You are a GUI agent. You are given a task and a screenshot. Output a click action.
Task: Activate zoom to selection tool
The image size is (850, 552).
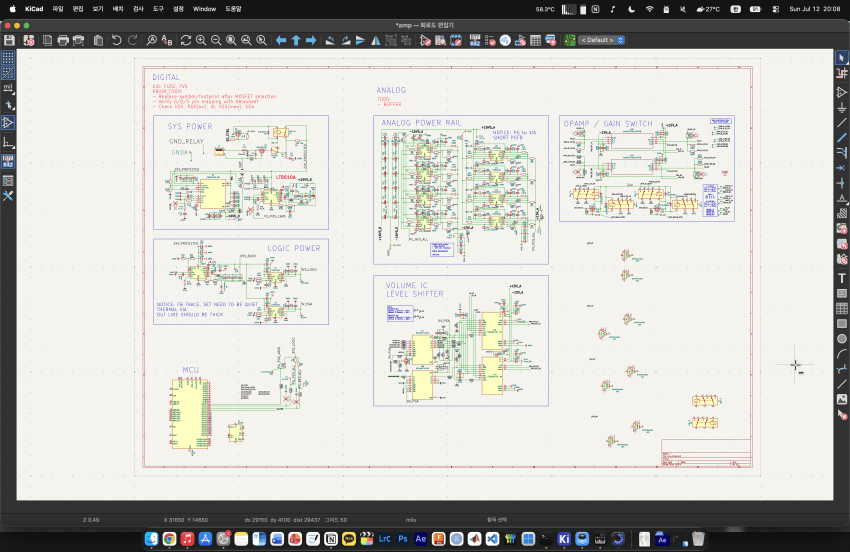click(261, 40)
